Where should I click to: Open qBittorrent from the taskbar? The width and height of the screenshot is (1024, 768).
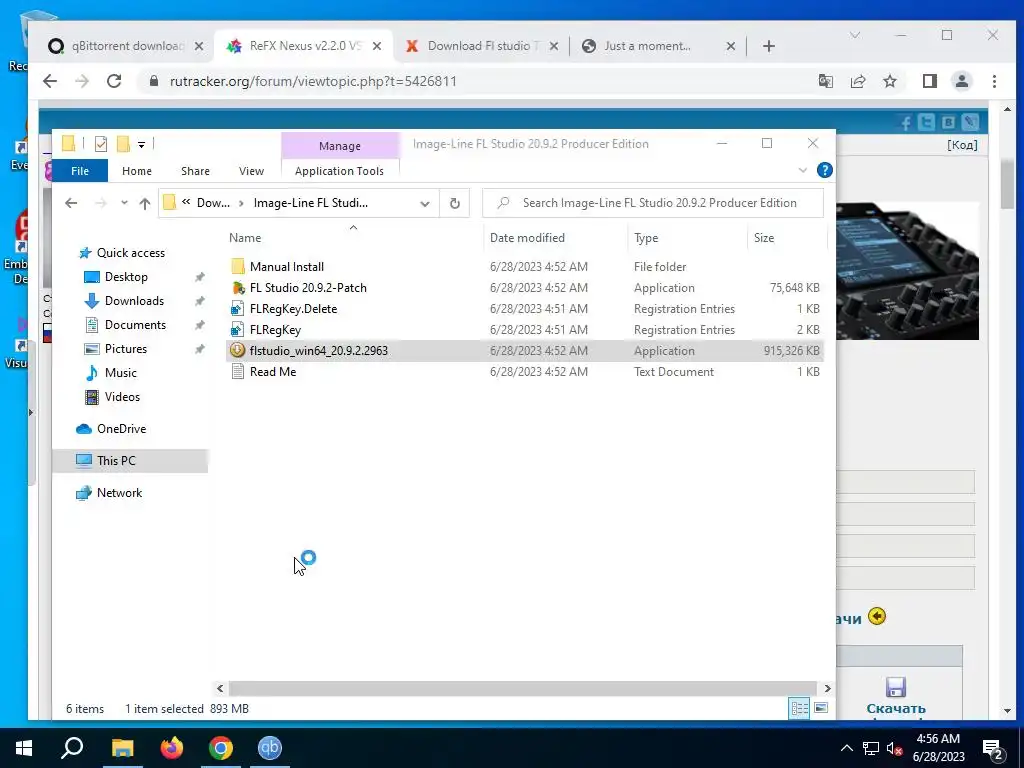[269, 748]
